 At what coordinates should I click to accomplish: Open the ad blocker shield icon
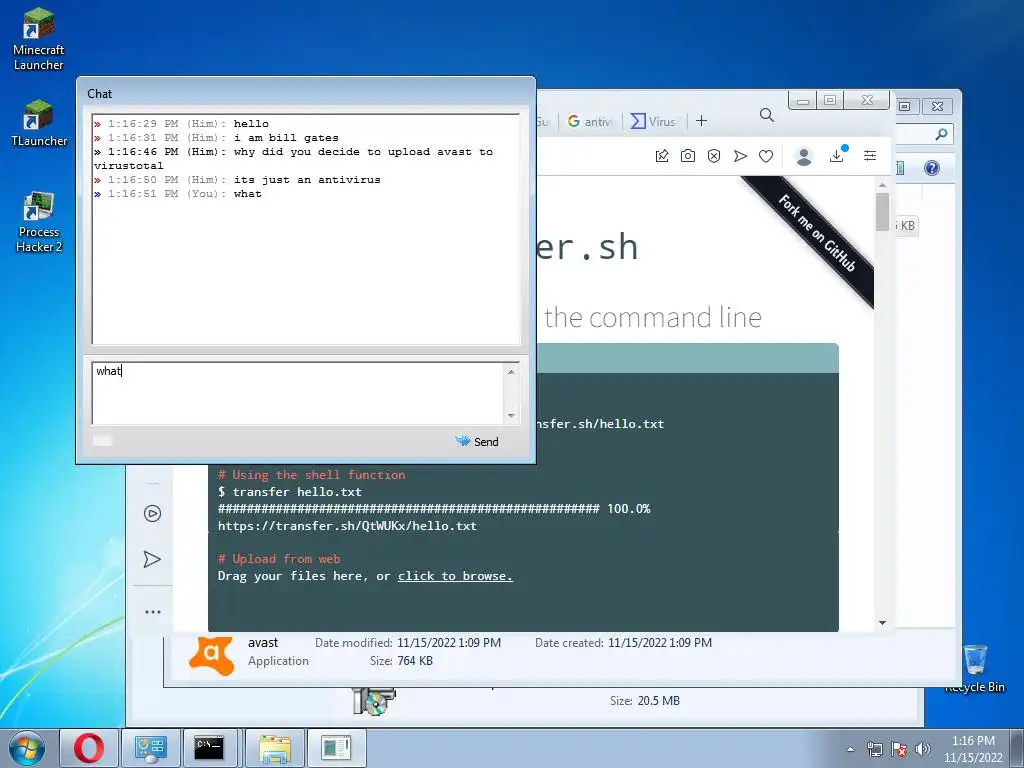click(x=714, y=156)
